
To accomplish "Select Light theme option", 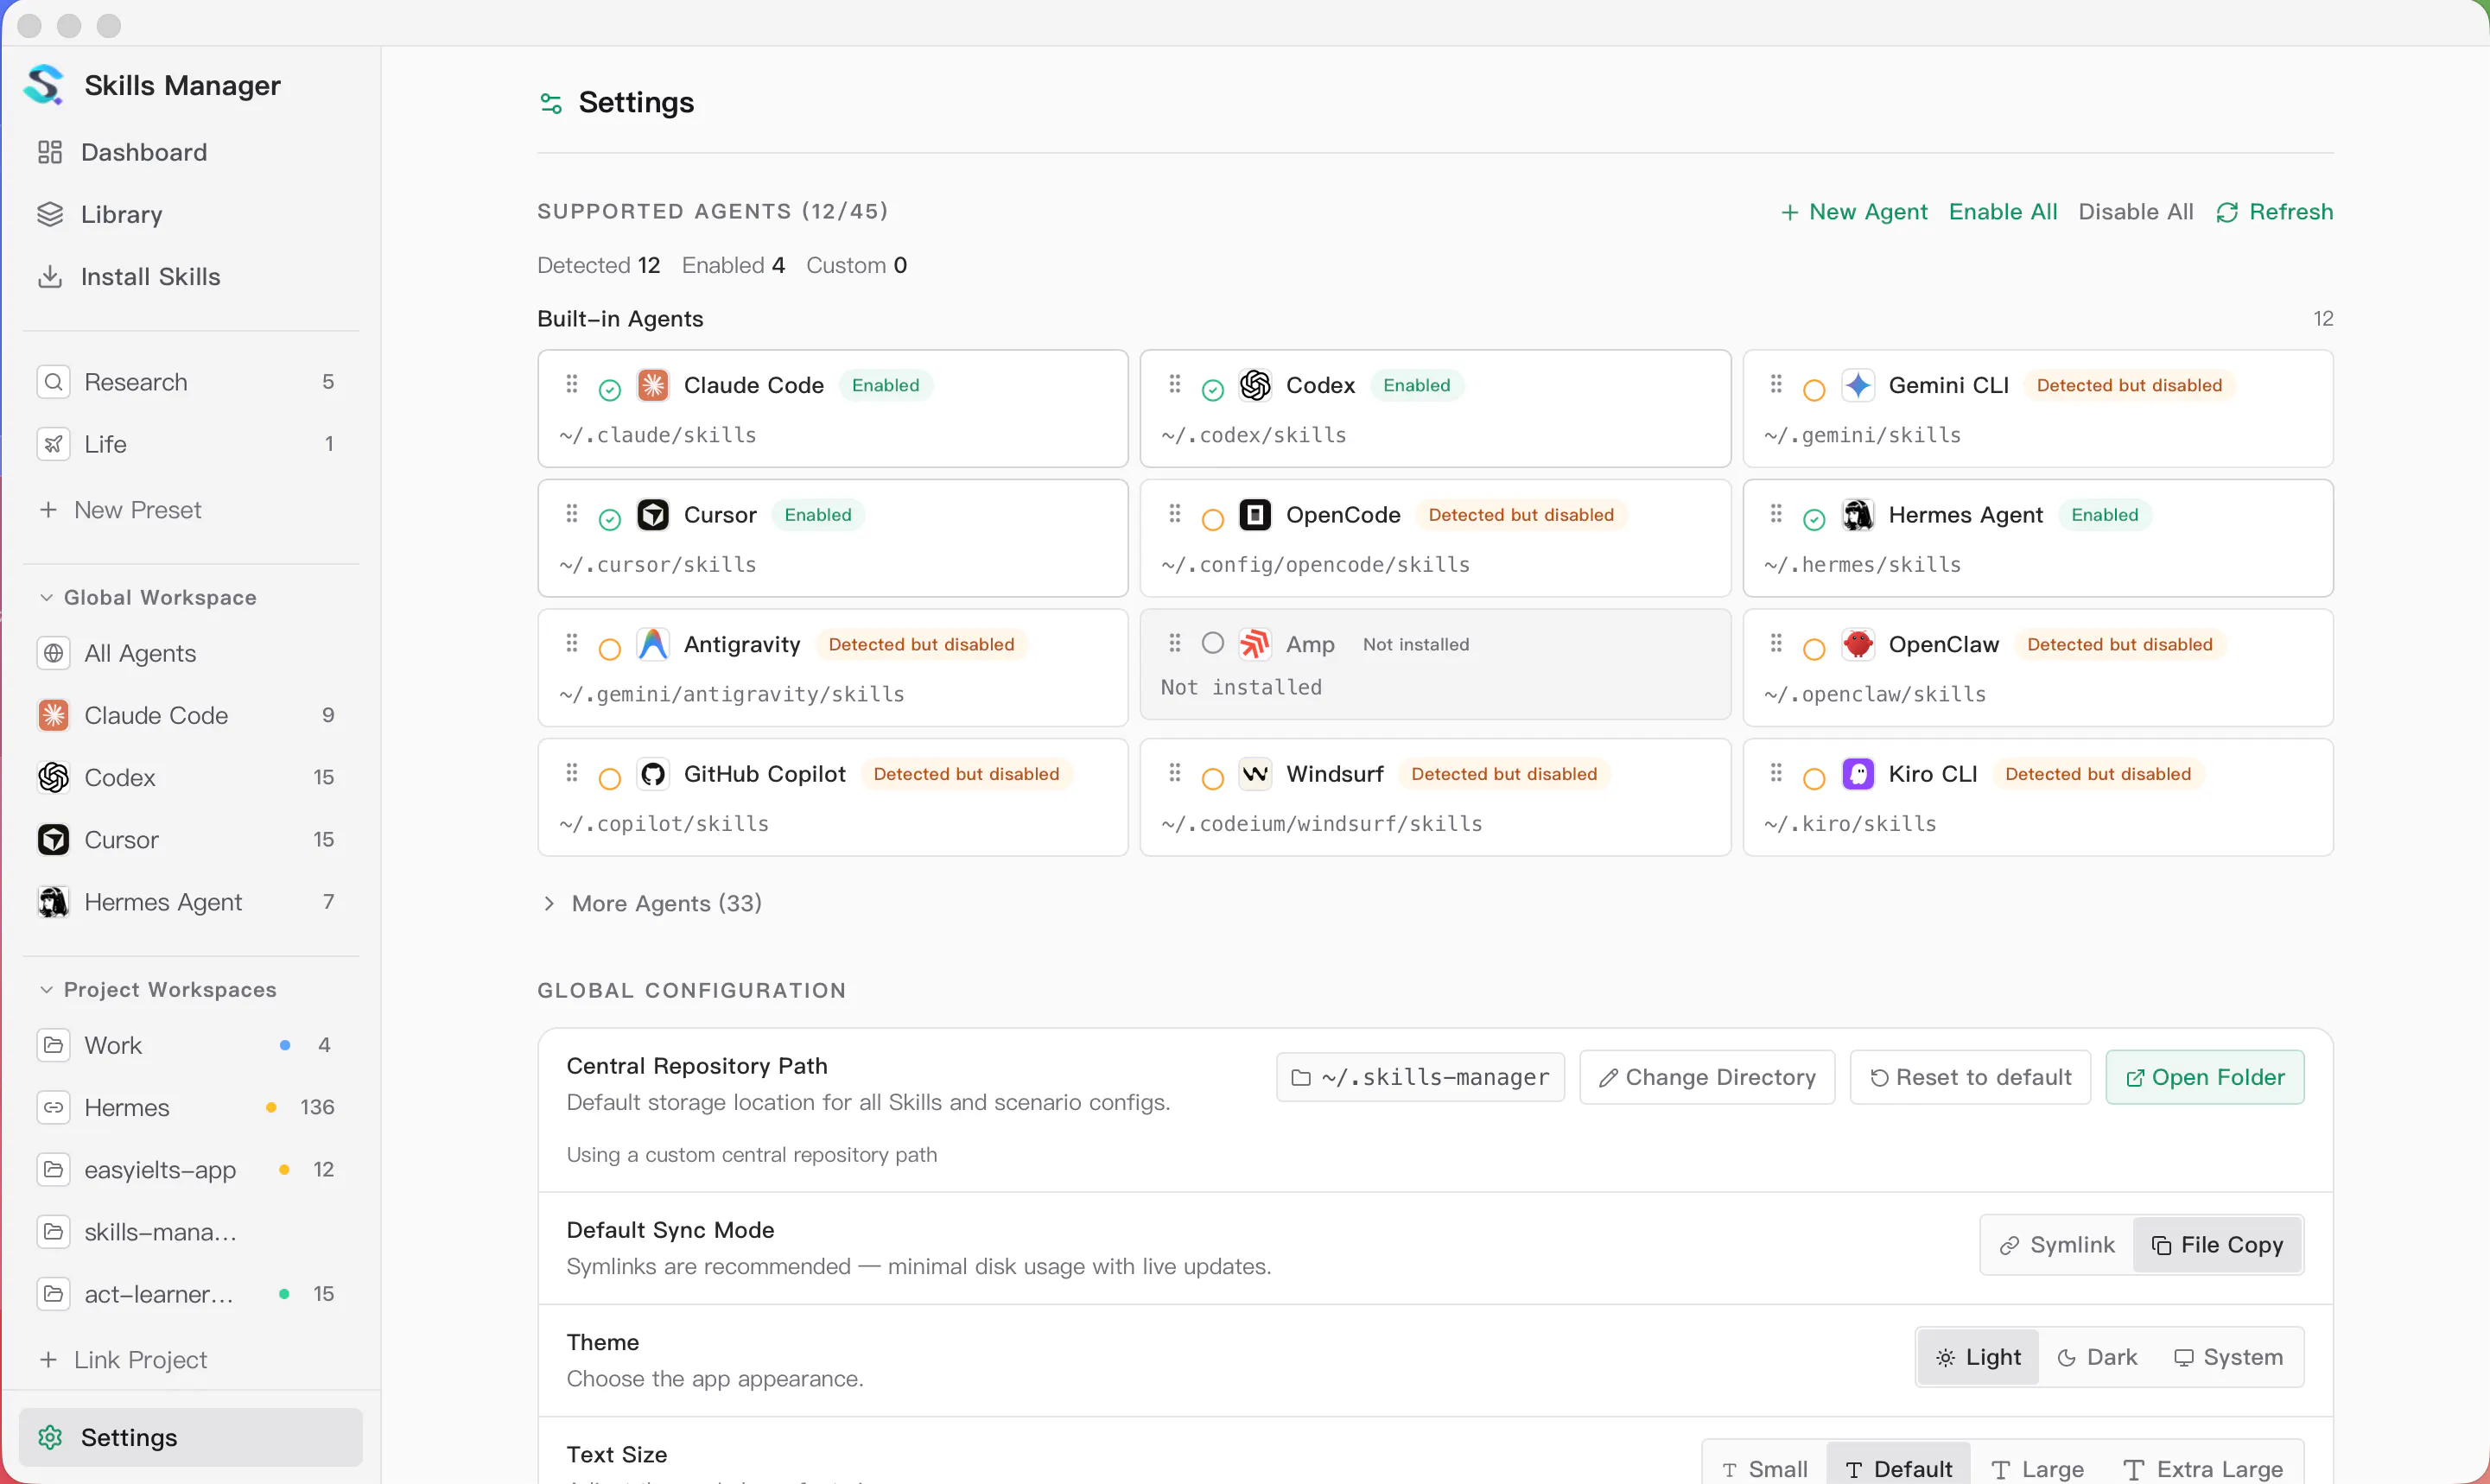I will [1978, 1357].
